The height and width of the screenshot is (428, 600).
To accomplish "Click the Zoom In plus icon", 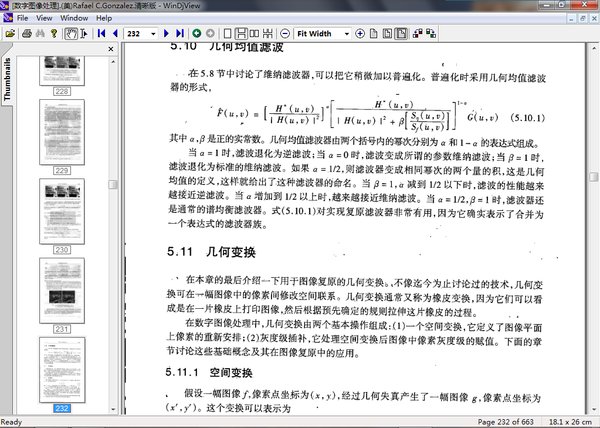I will point(359,34).
